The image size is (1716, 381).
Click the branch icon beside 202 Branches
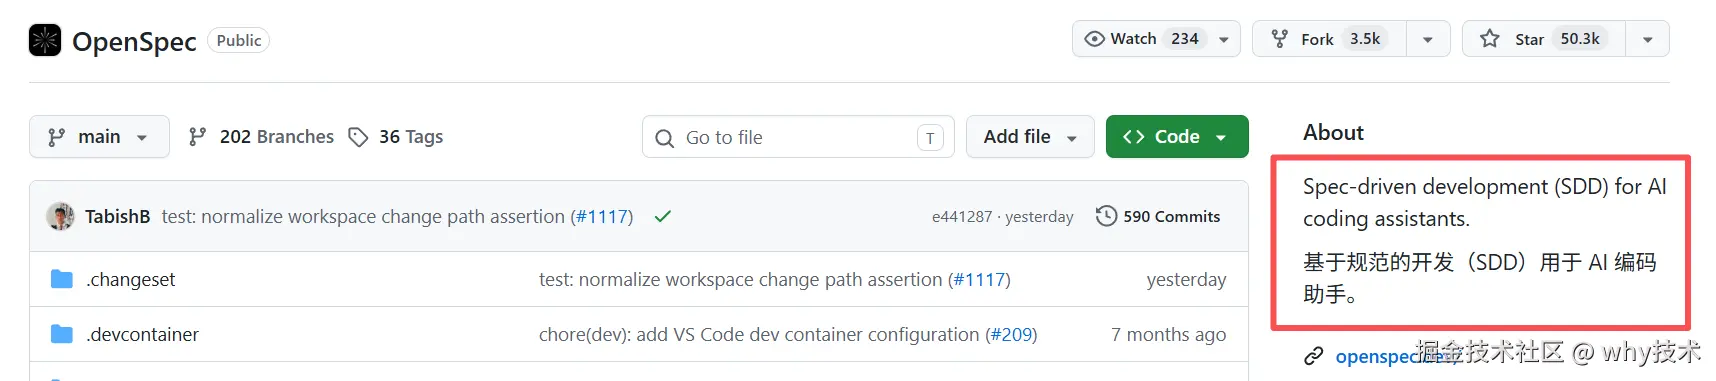(198, 137)
